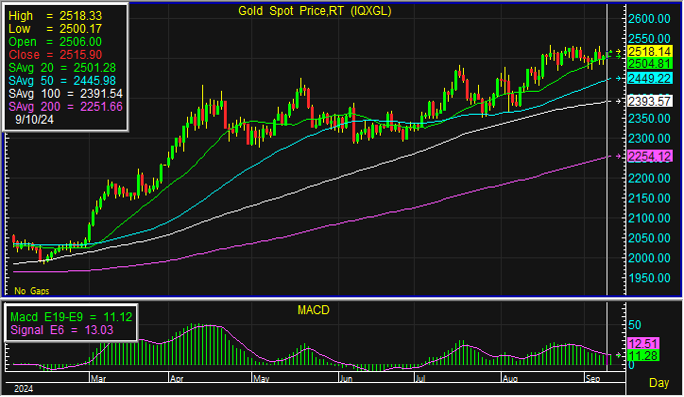Click the yellow 2518.14 price label
Screen dimensions: 684x397
click(650, 51)
